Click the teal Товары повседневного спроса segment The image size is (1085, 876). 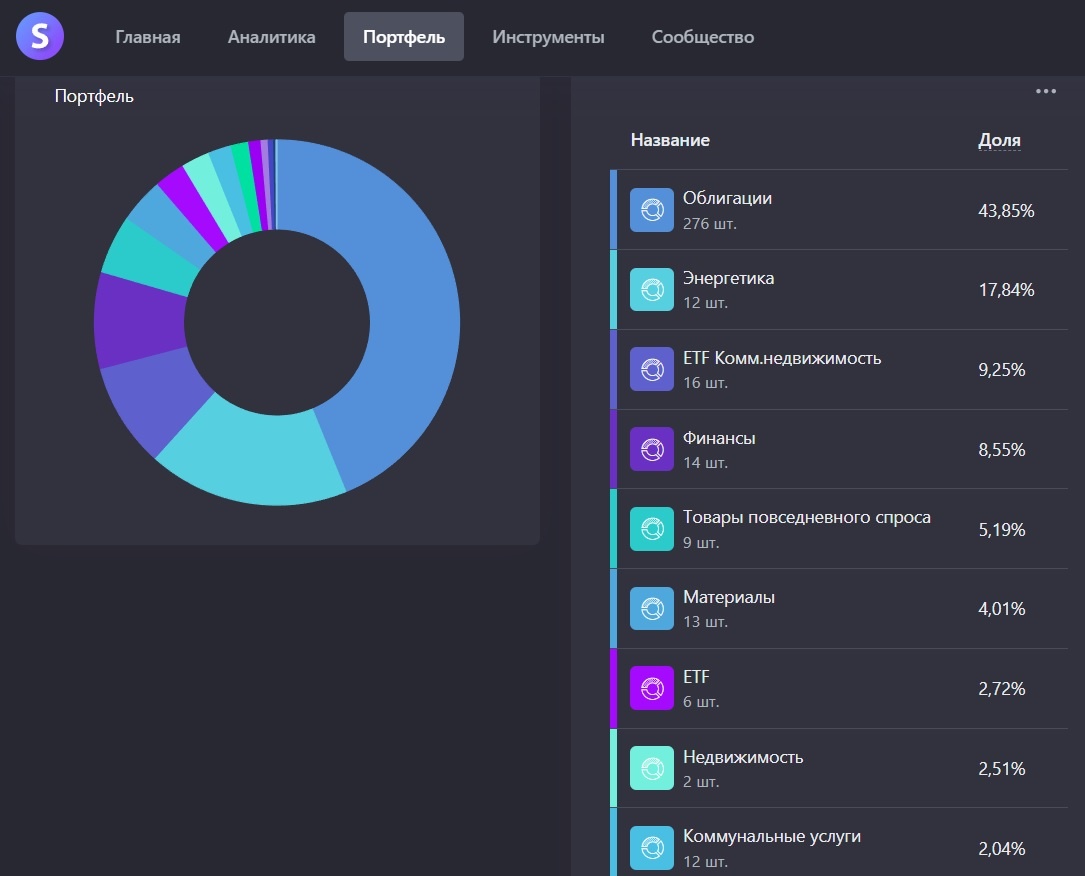[x=149, y=260]
